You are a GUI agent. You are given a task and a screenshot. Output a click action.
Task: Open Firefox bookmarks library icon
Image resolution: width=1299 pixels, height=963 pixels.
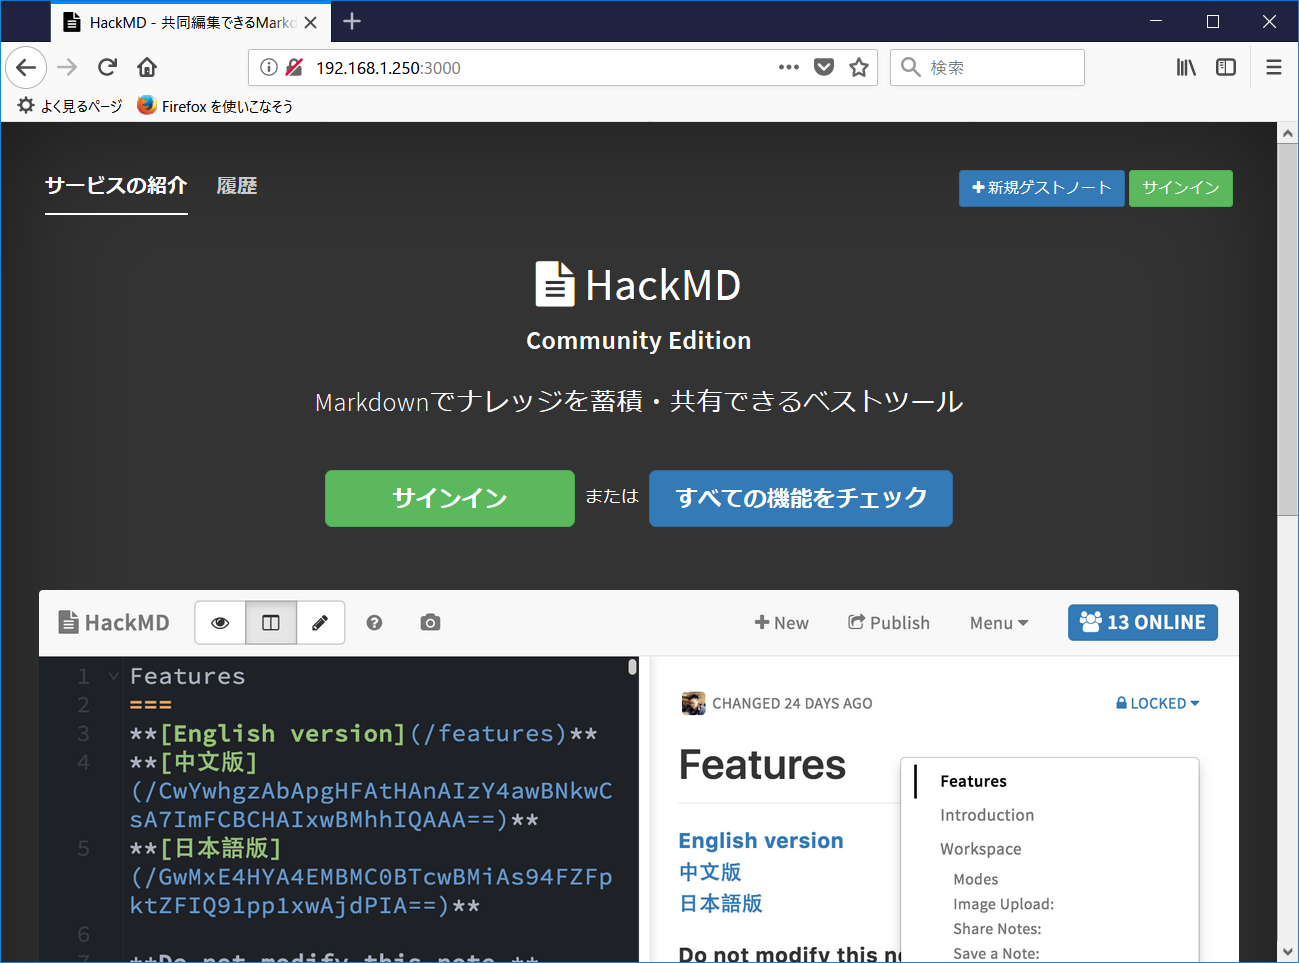point(1186,67)
